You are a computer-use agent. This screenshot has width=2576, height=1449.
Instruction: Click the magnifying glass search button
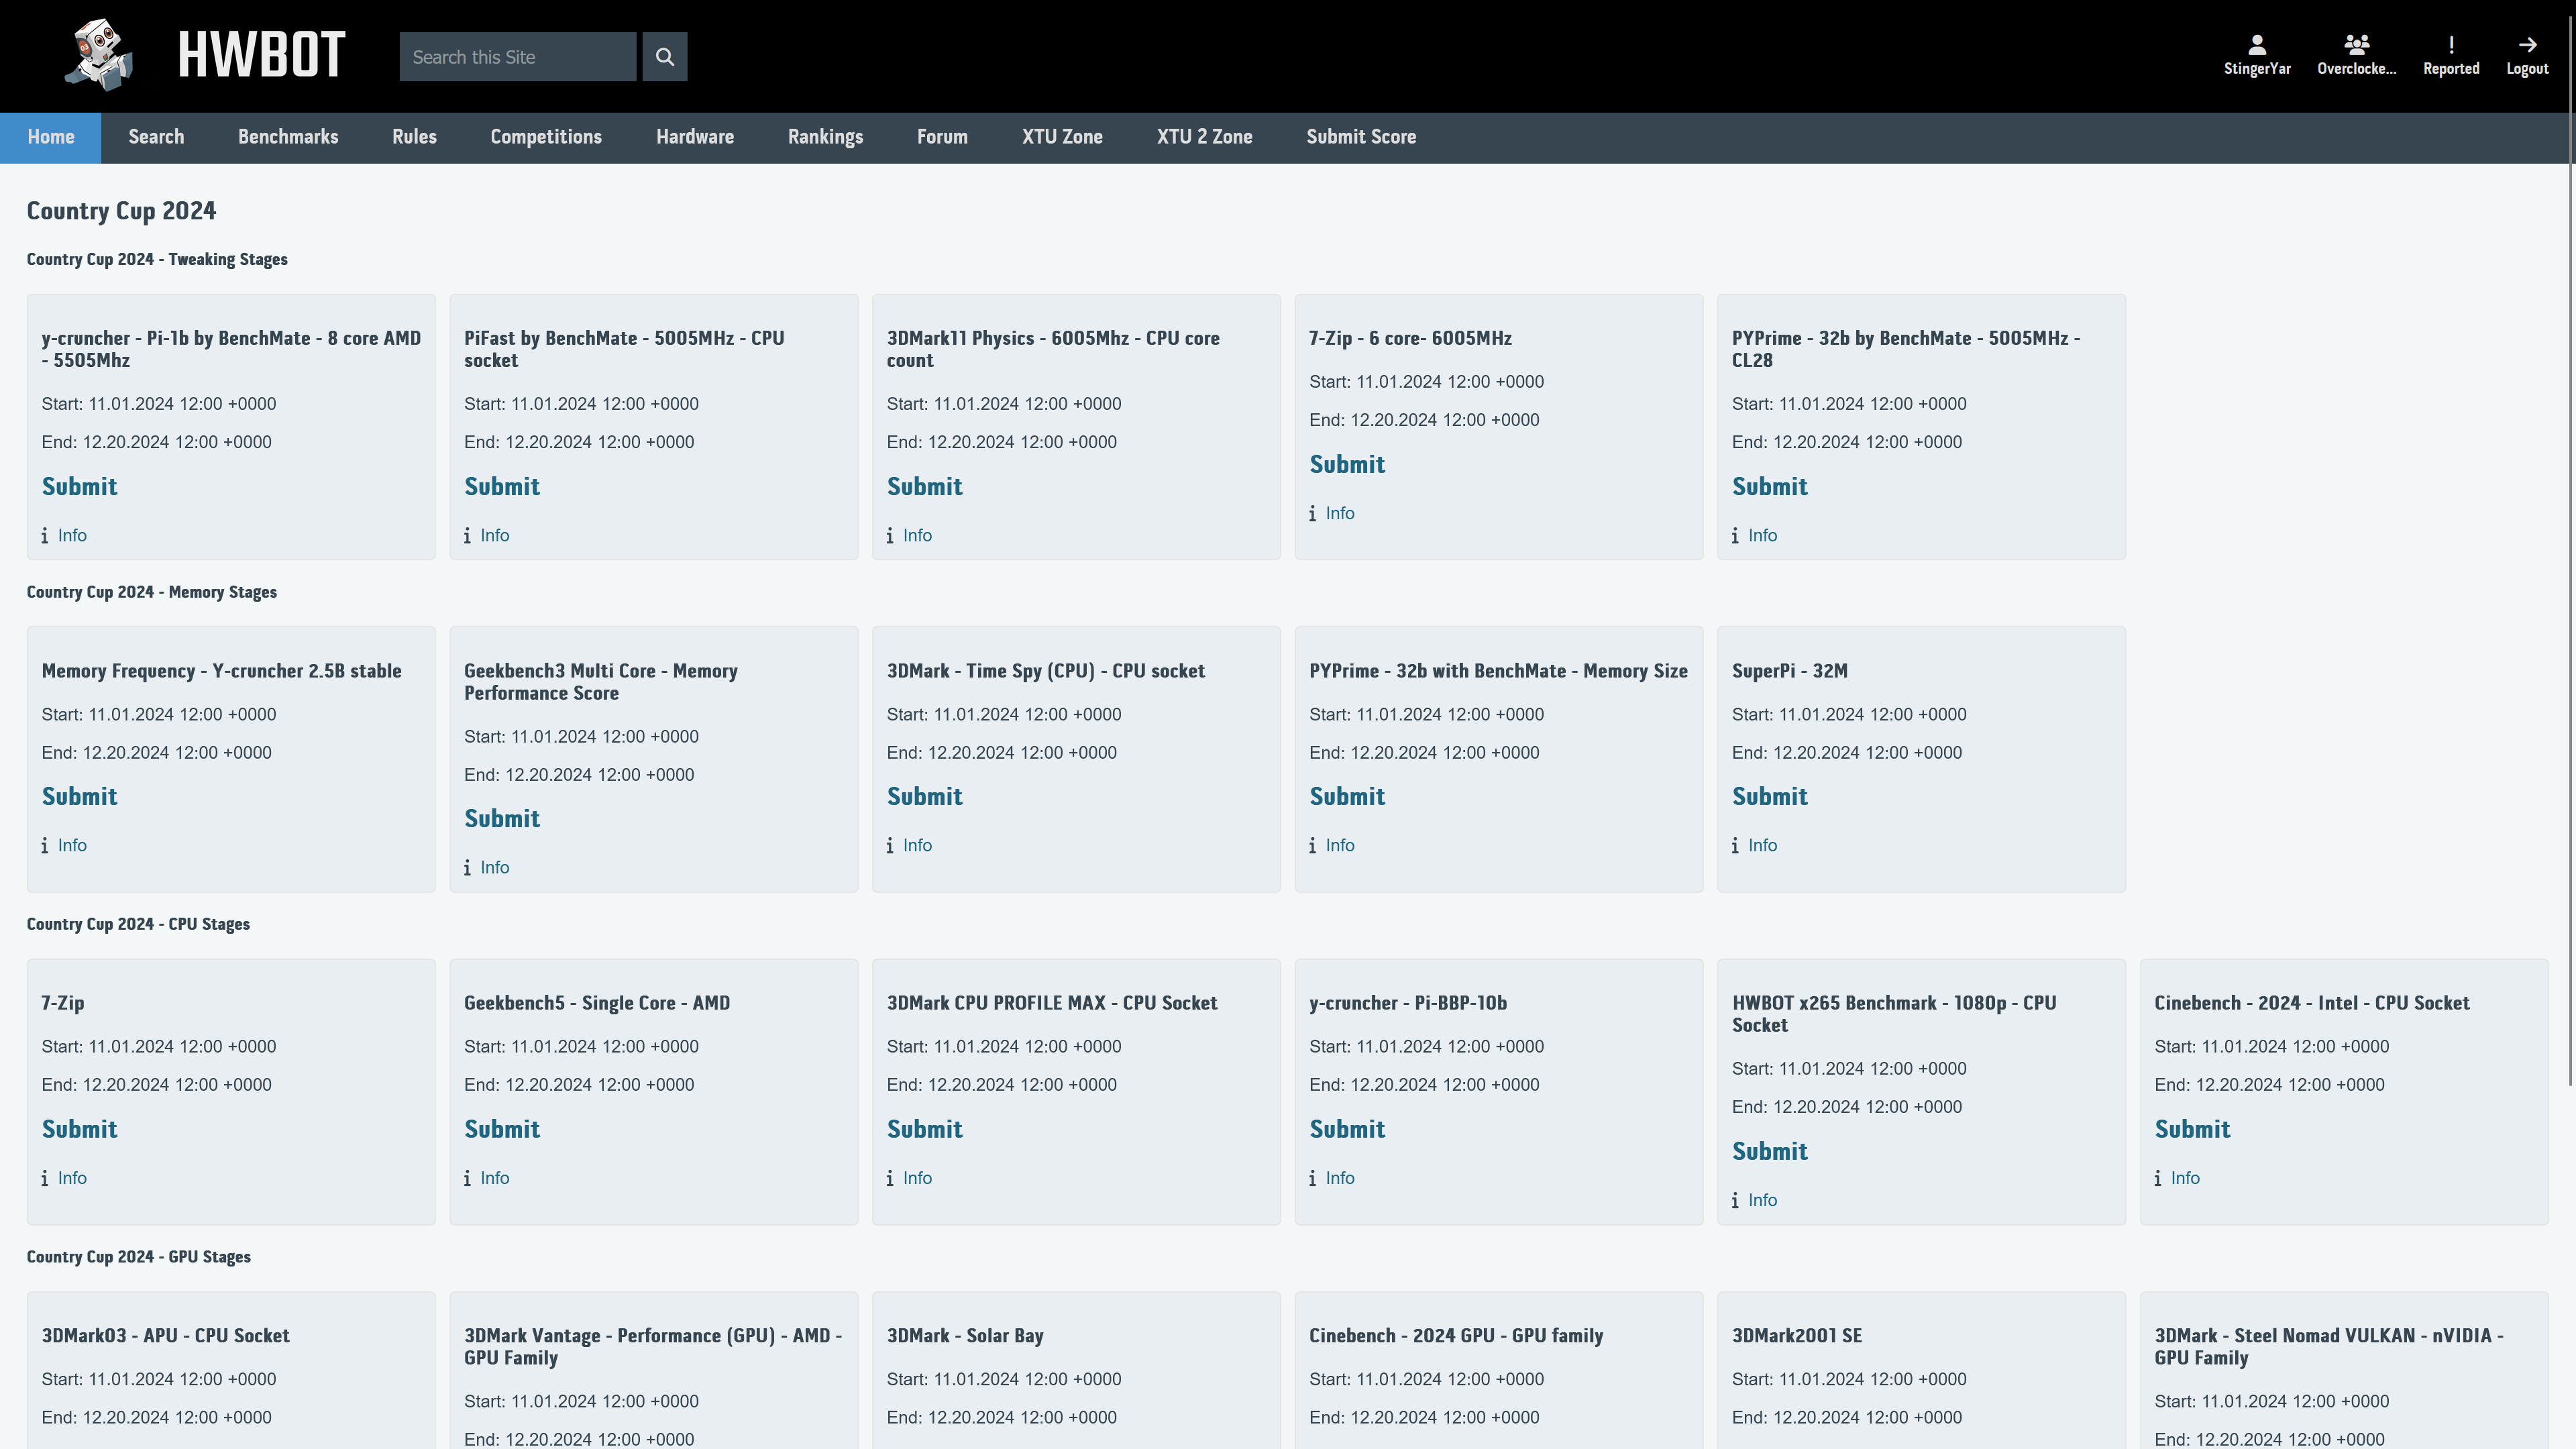[664, 57]
